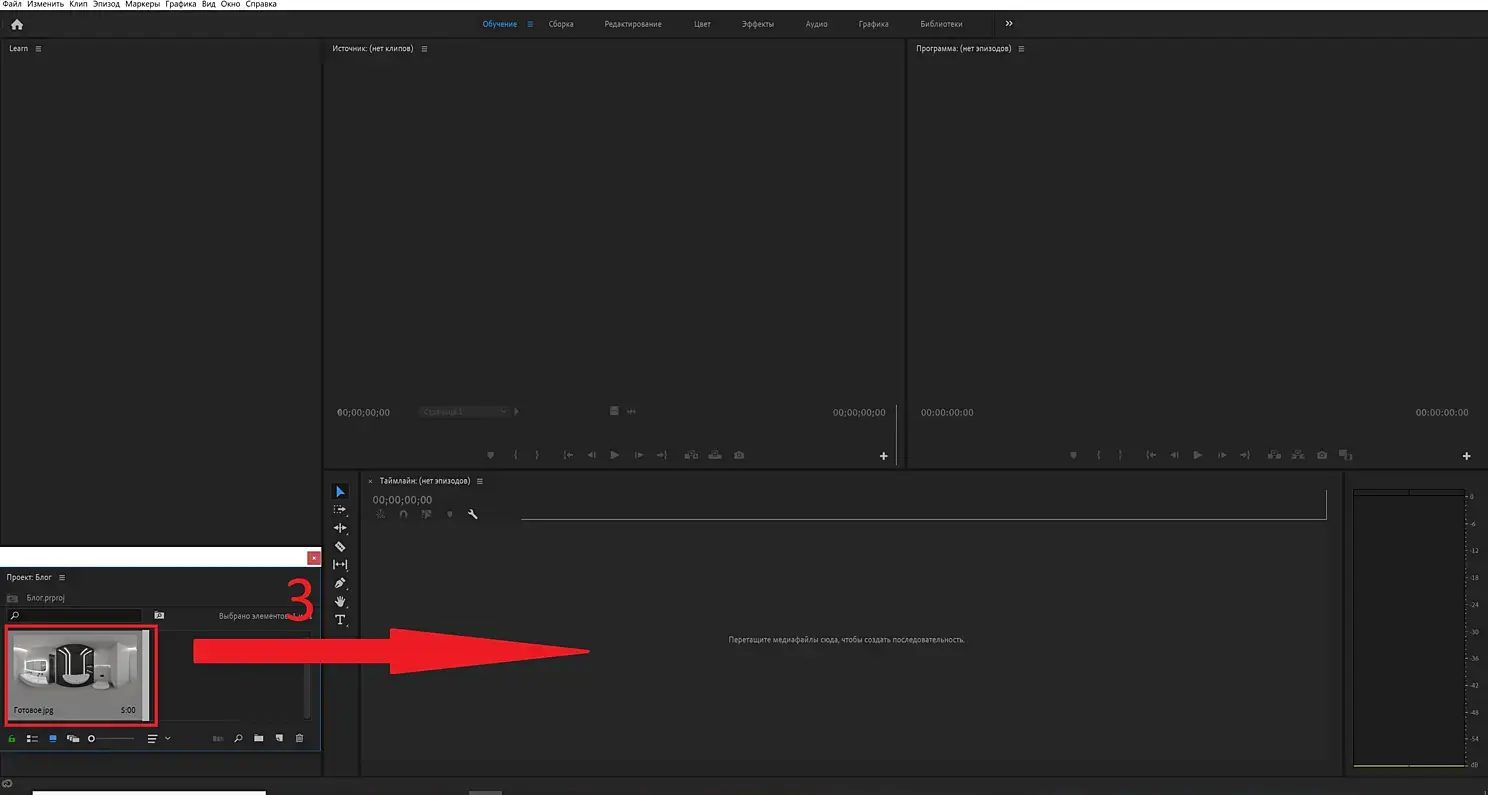The width and height of the screenshot is (1488, 795).
Task: Step back one frame in Source monitor
Action: click(x=591, y=455)
